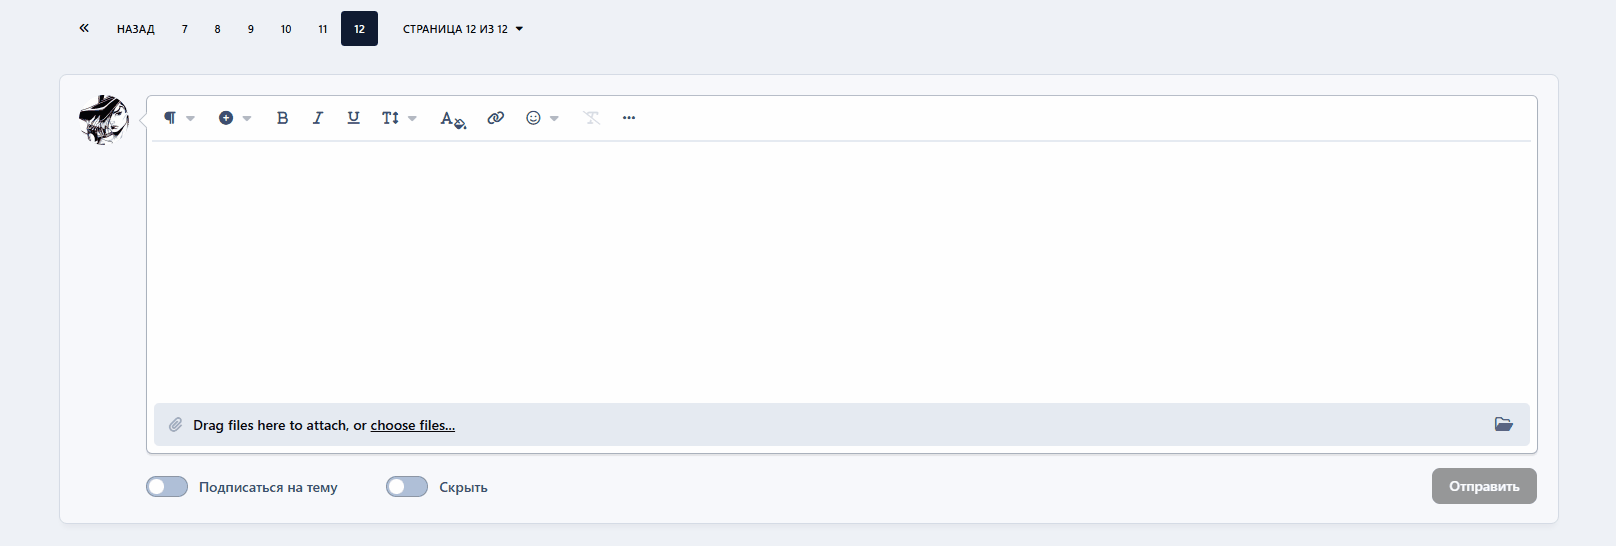Image resolution: width=1616 pixels, height=546 pixels.
Task: Open attachments folder icon
Action: click(1504, 424)
